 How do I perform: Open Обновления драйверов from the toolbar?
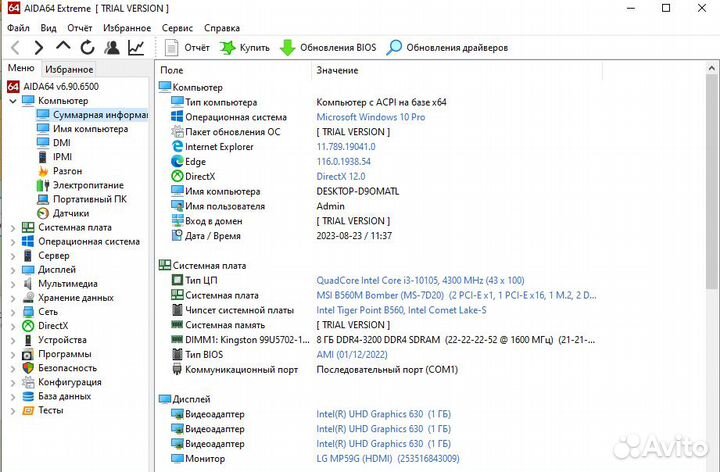[447, 47]
